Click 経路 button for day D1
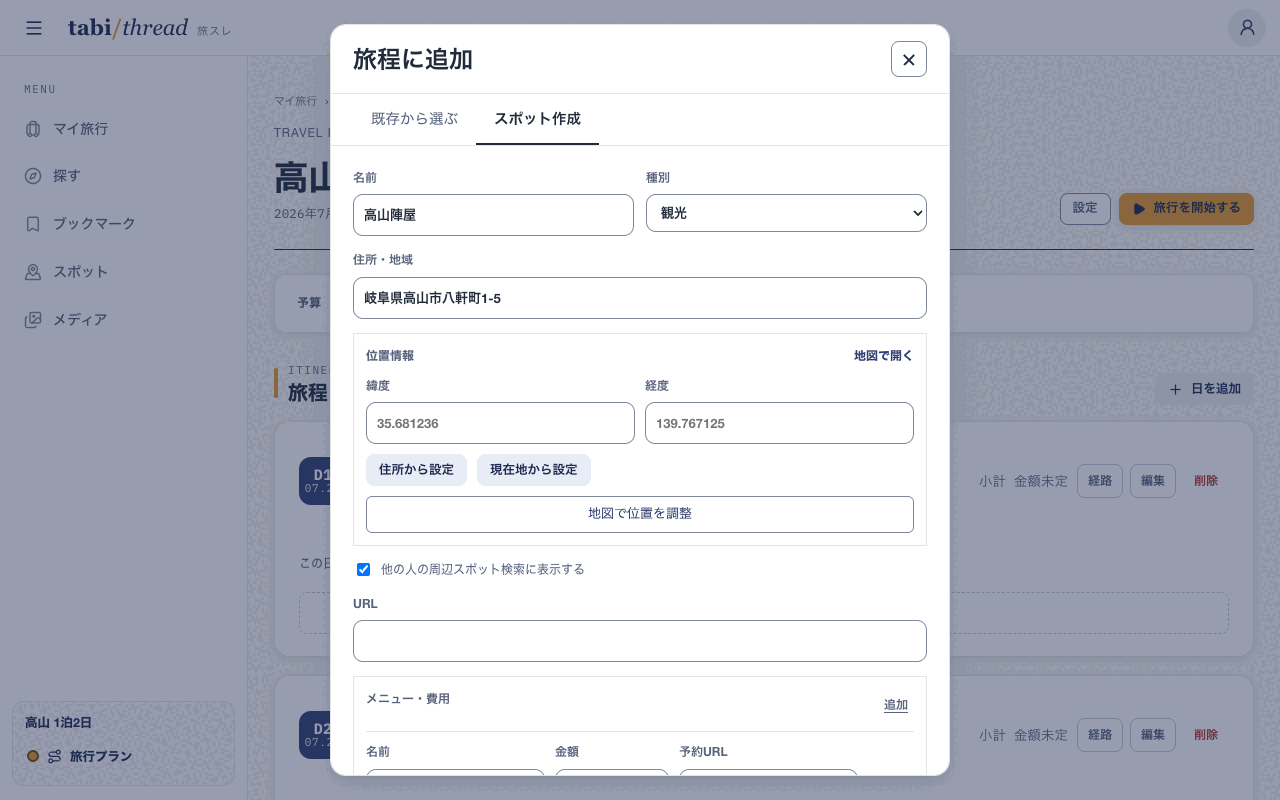This screenshot has width=1280, height=800. 1100,481
